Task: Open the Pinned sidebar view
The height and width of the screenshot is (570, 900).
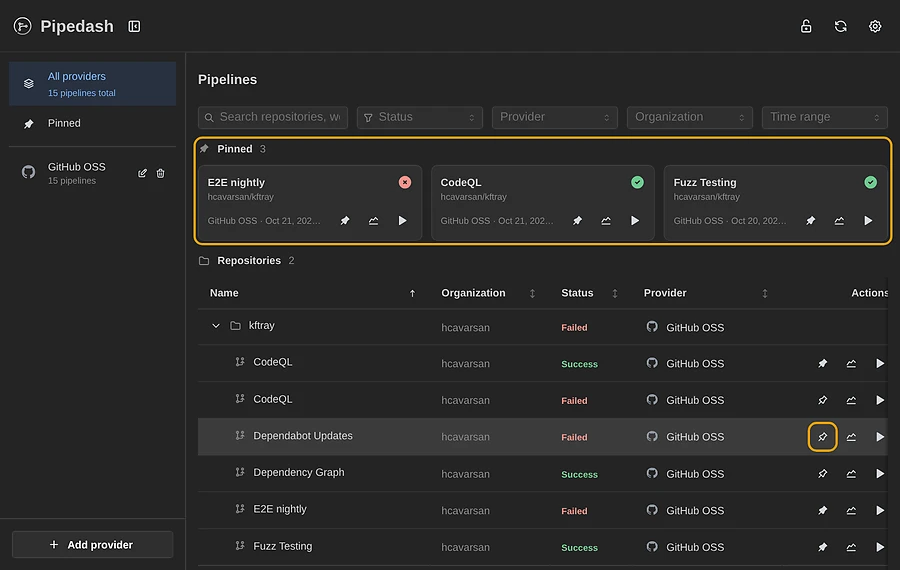Action: tap(92, 123)
